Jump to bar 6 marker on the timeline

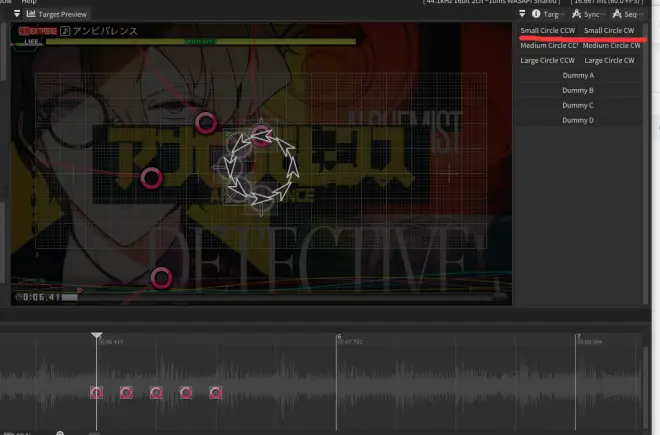point(339,336)
